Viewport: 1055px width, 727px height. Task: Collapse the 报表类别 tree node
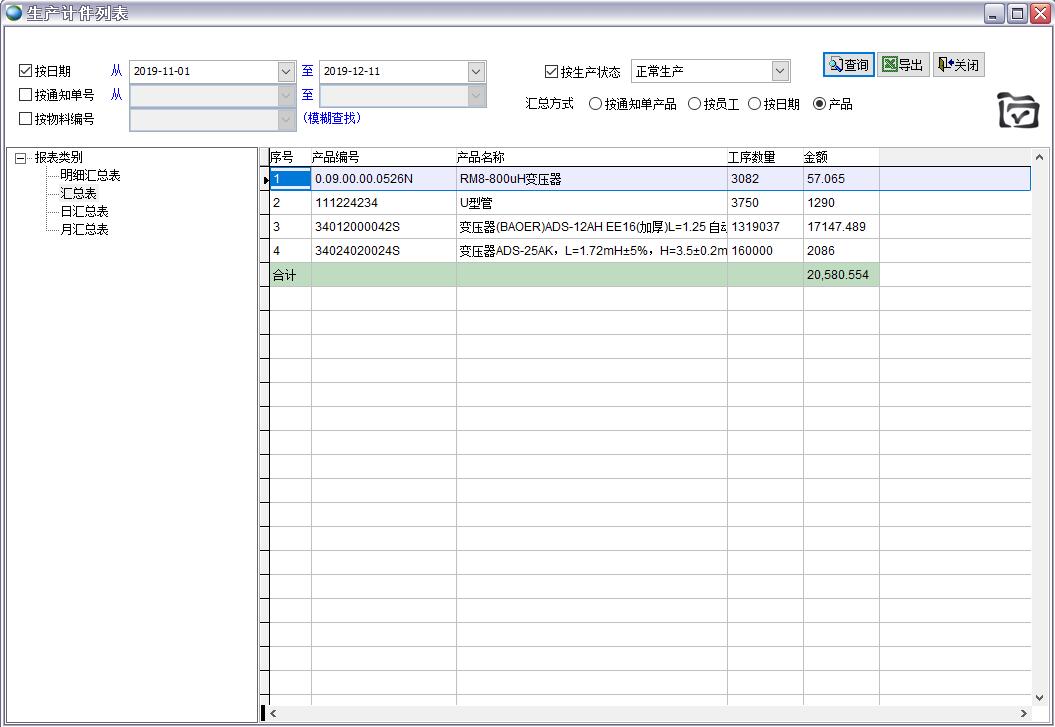[21, 158]
